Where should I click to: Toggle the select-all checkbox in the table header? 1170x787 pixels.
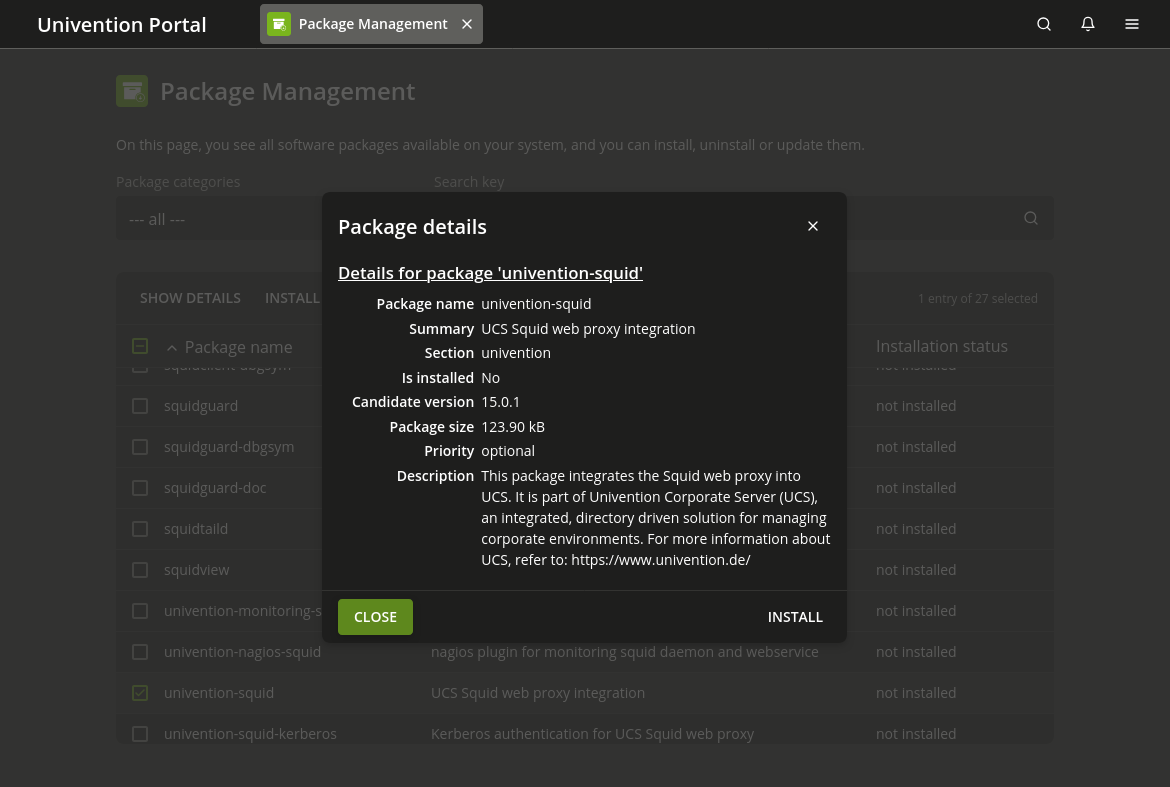pos(140,346)
